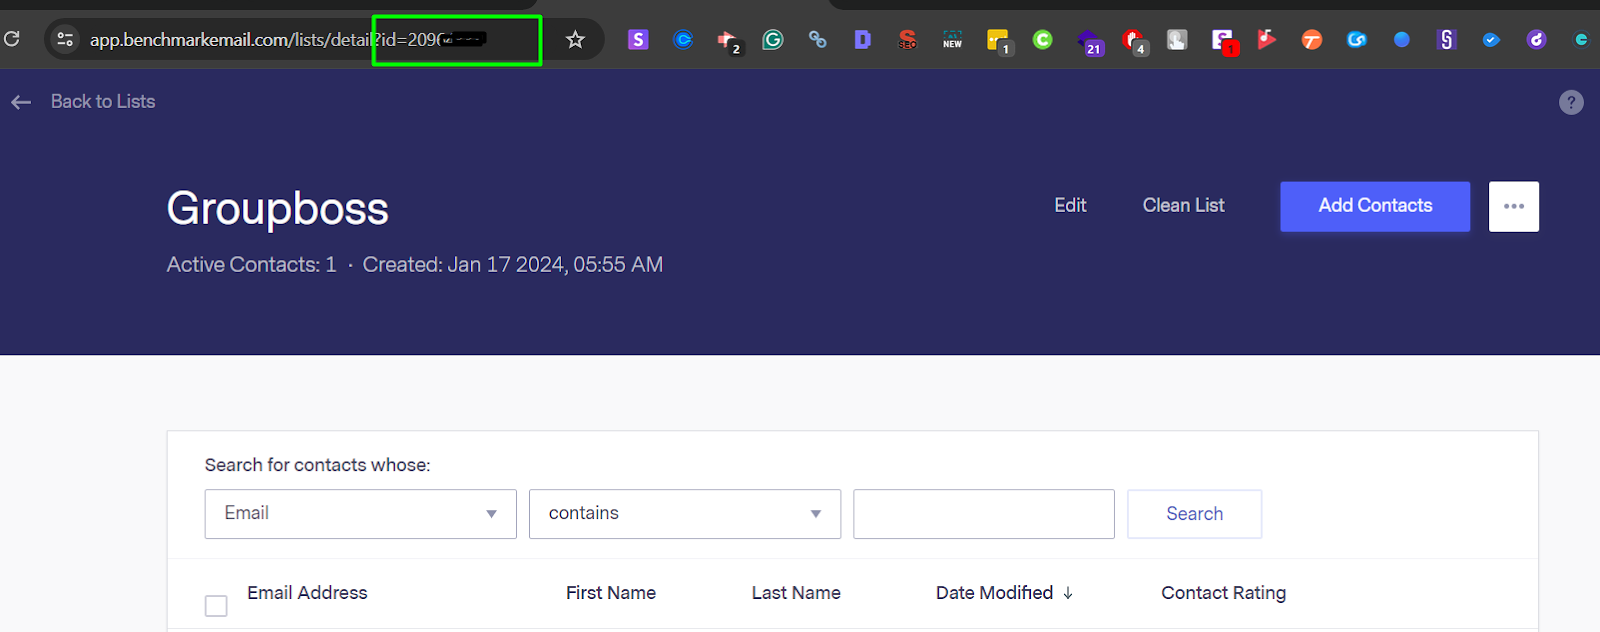Open the orange T extension icon
The image size is (1600, 632).
coord(1312,39)
